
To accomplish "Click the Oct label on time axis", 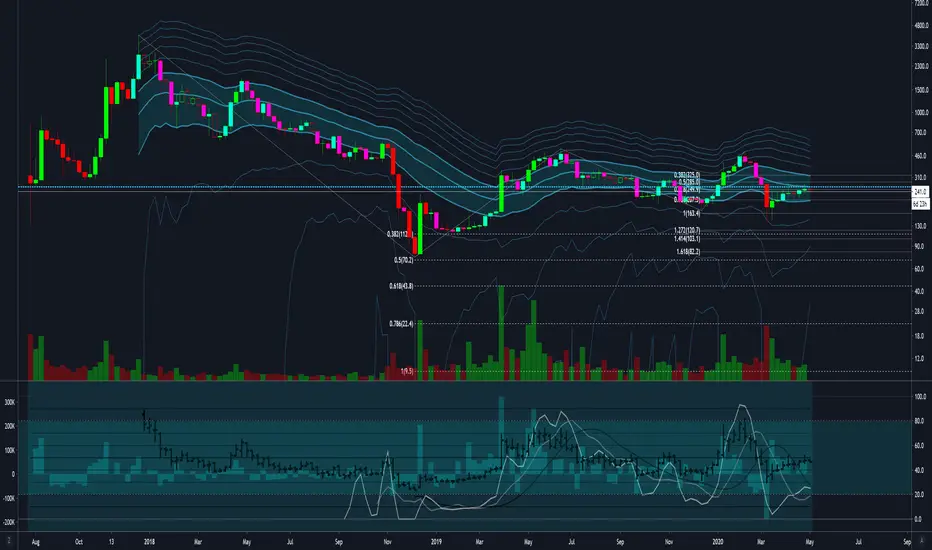I will click(79, 542).
